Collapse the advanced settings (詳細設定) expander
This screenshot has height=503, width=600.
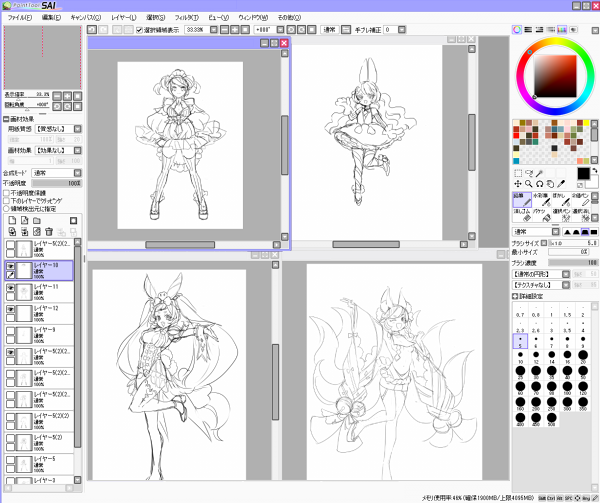(x=515, y=296)
